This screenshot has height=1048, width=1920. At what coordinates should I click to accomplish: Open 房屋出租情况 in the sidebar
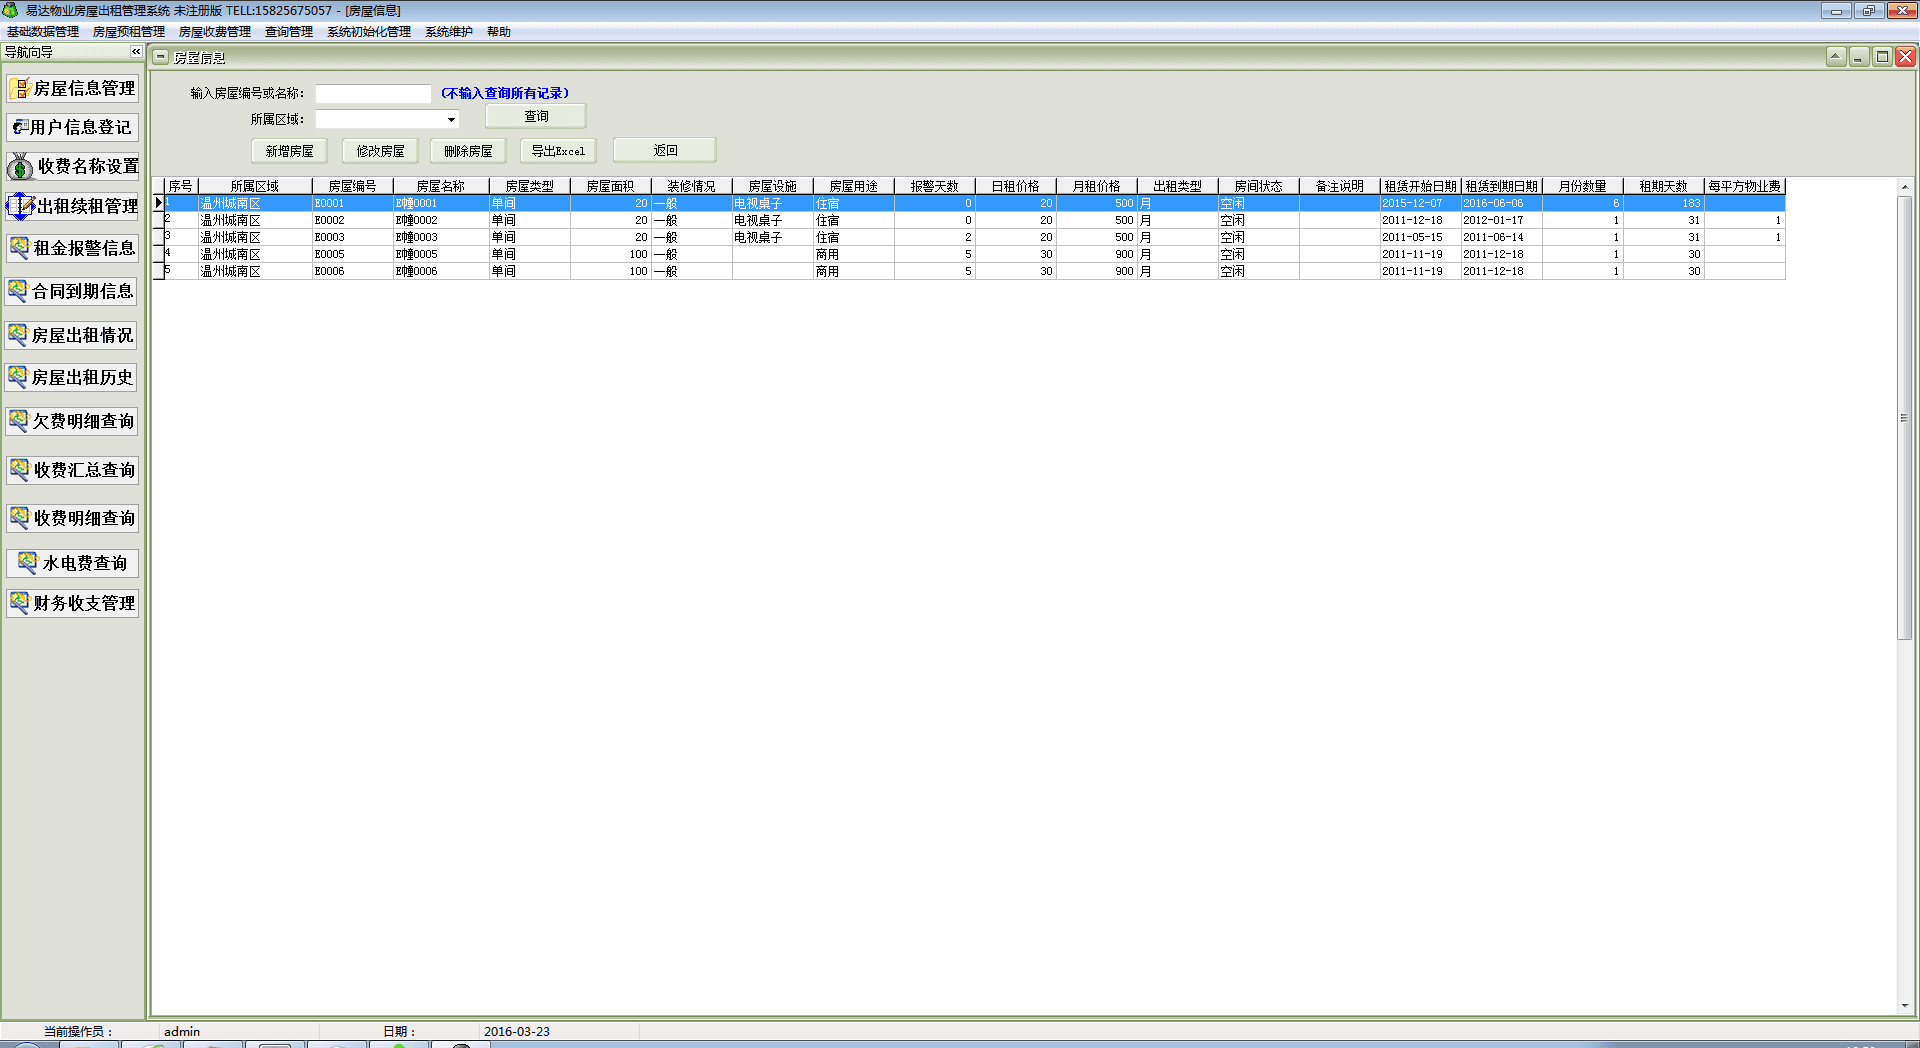point(72,335)
